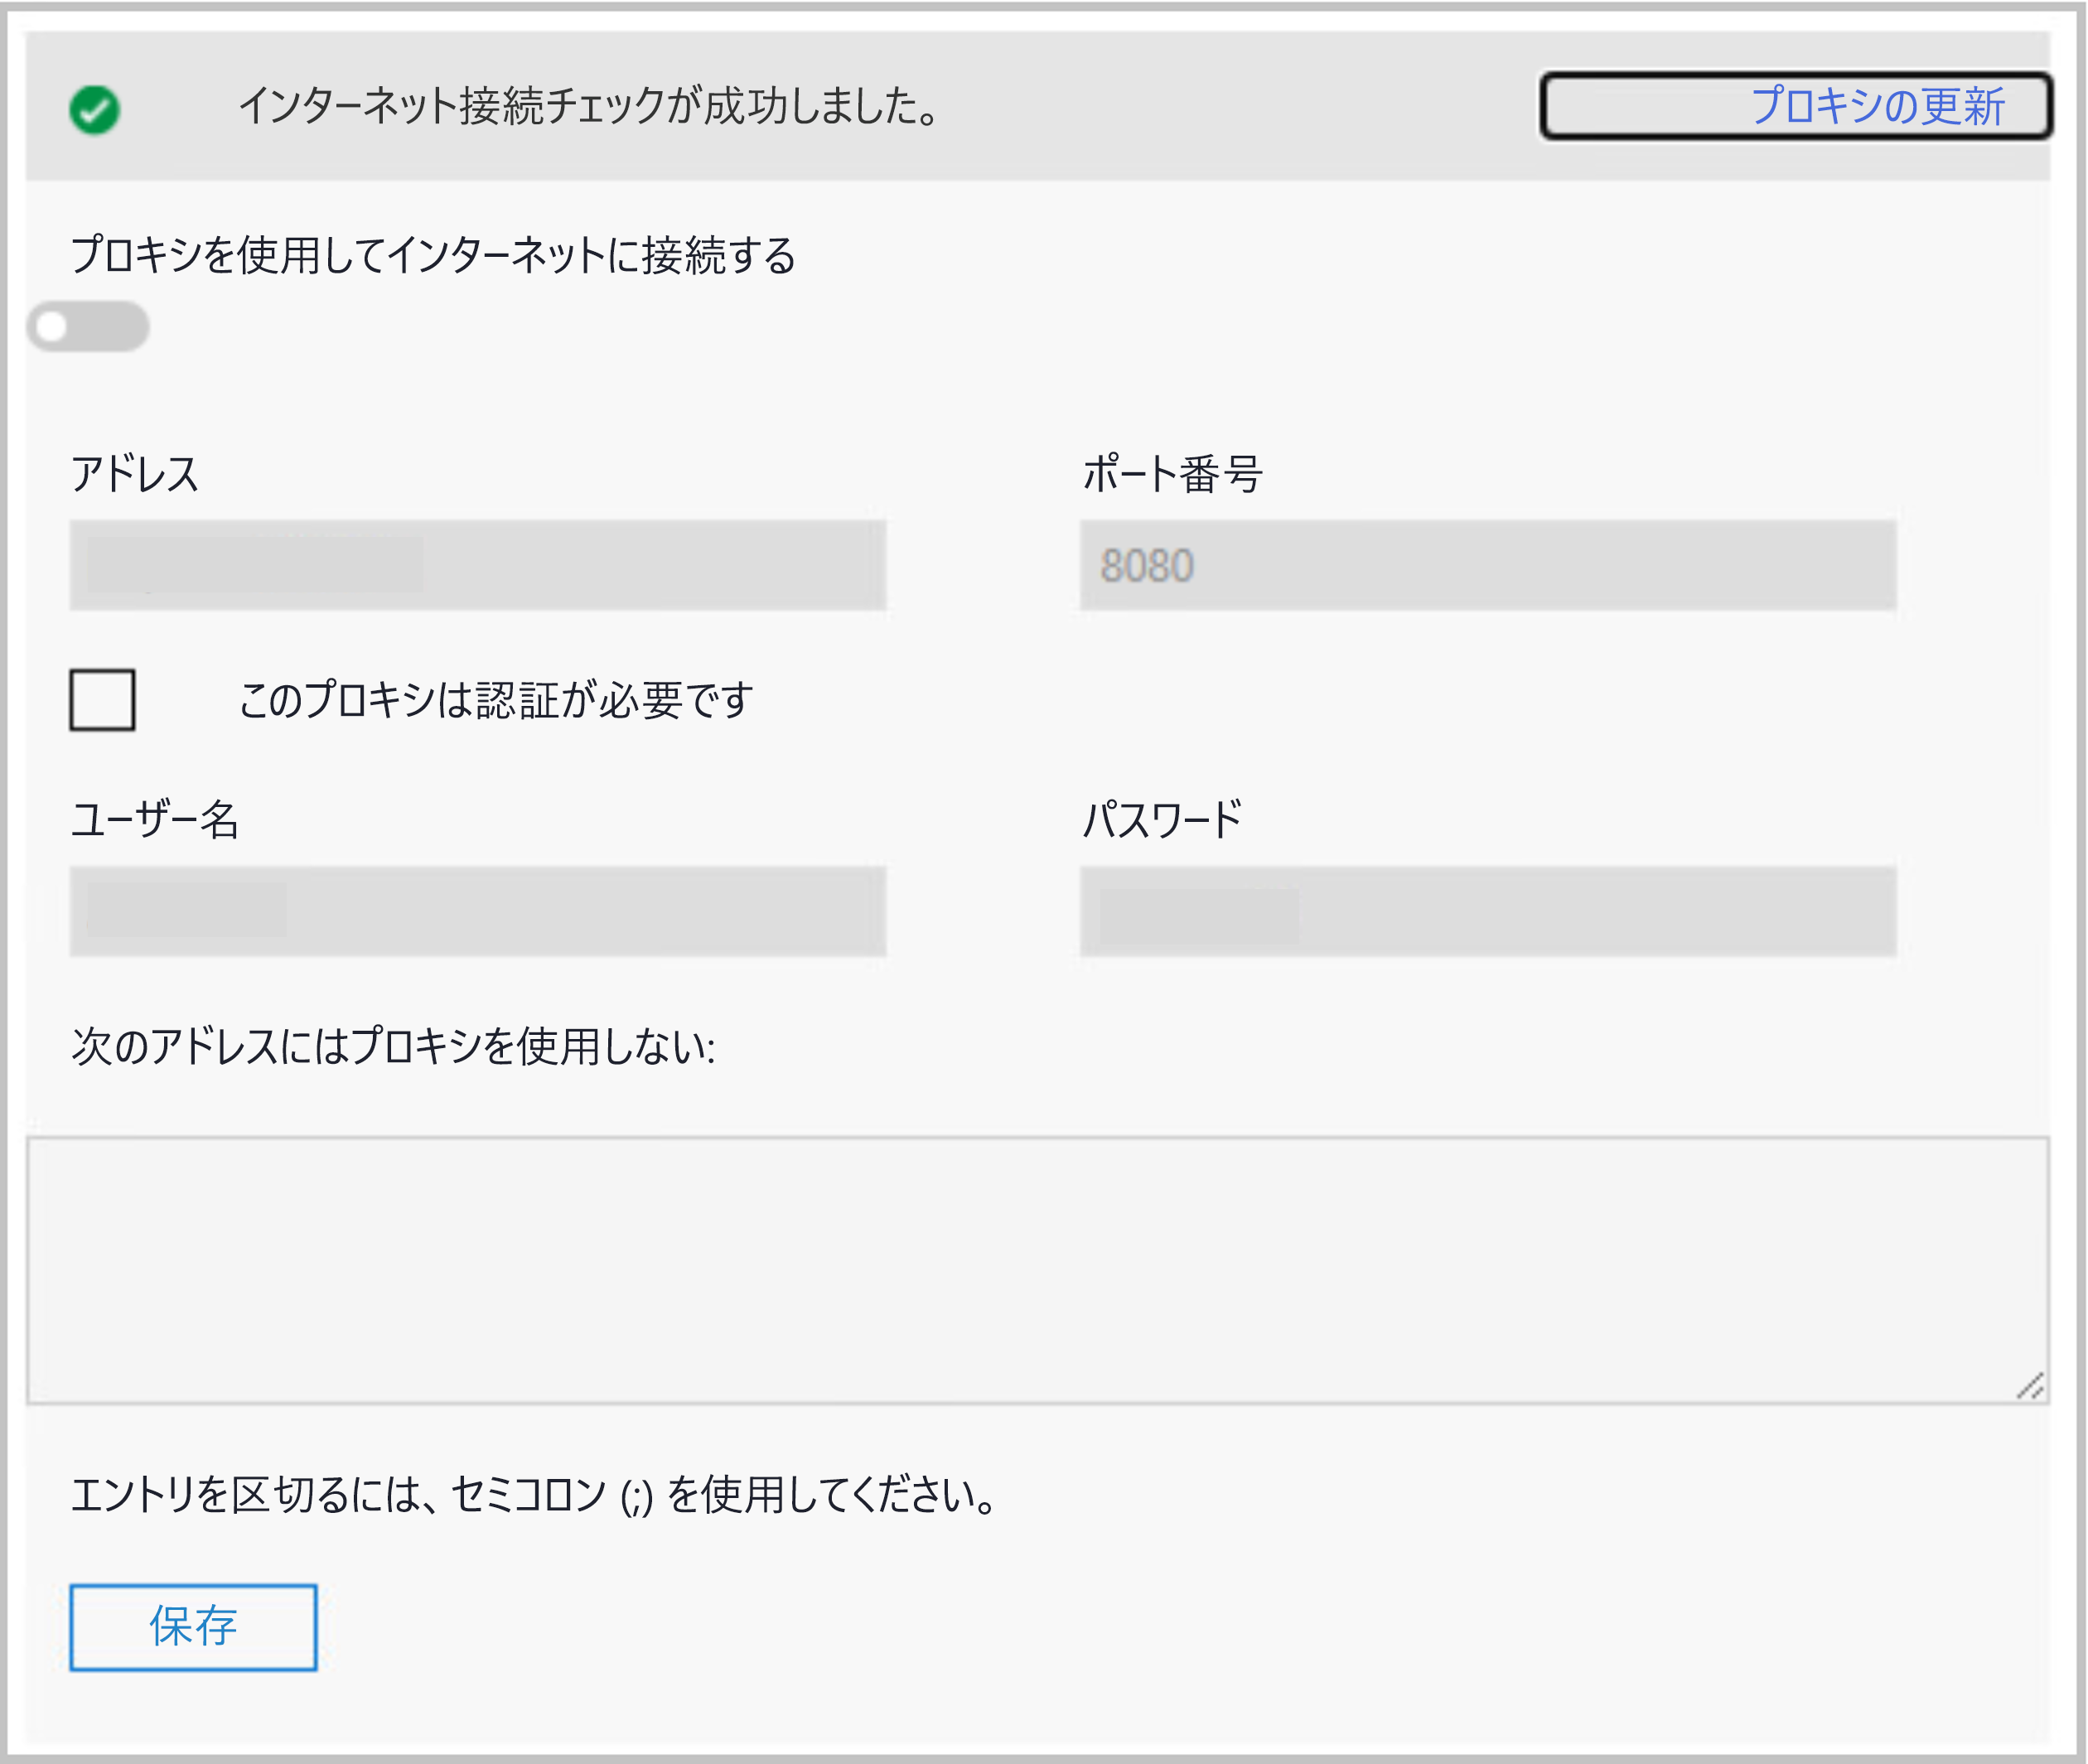Check このプロキシは認証が必要です checkbox

point(102,700)
